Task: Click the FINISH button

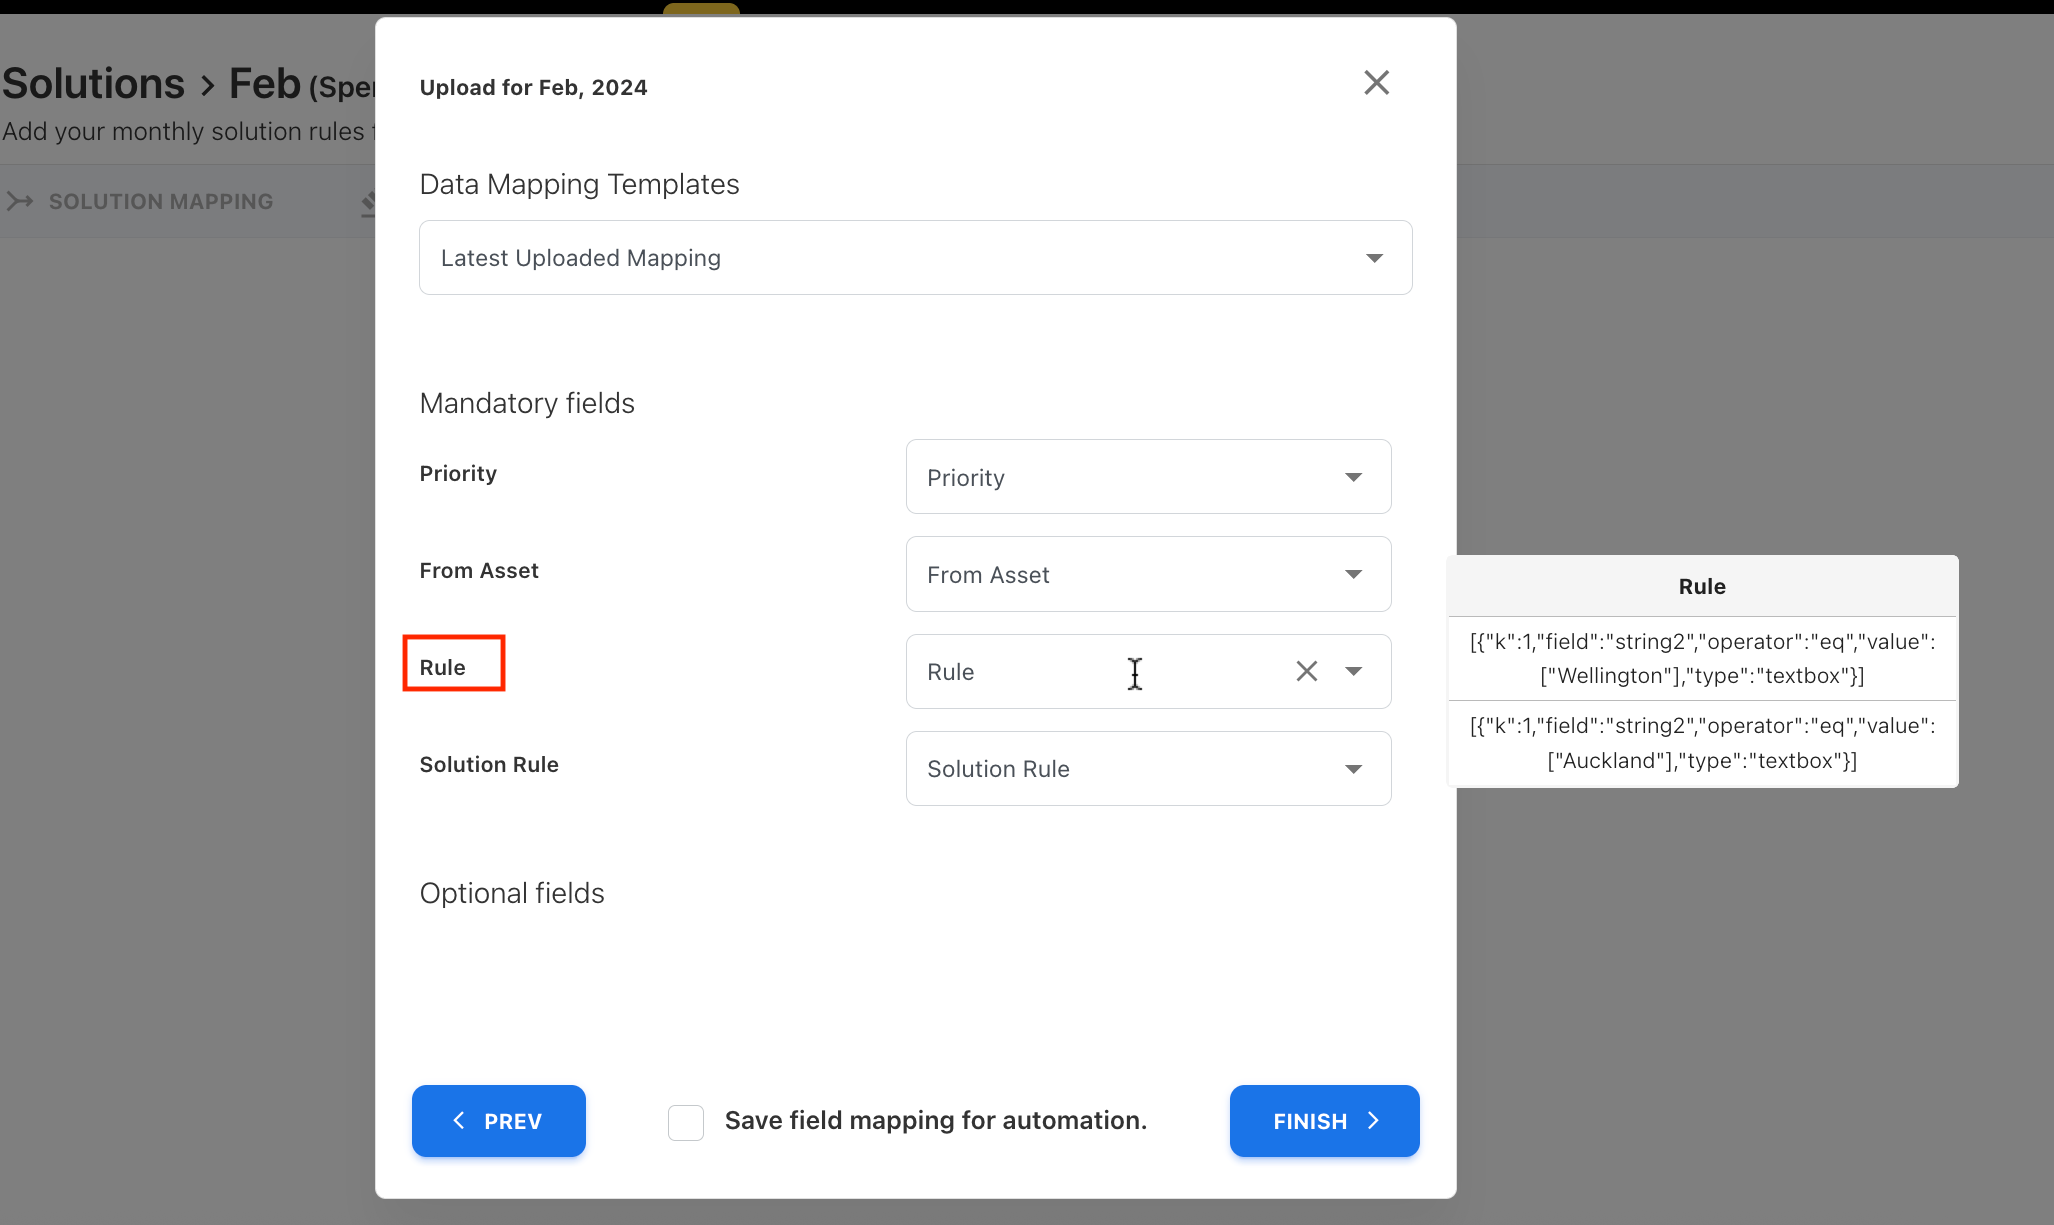Action: (1323, 1121)
